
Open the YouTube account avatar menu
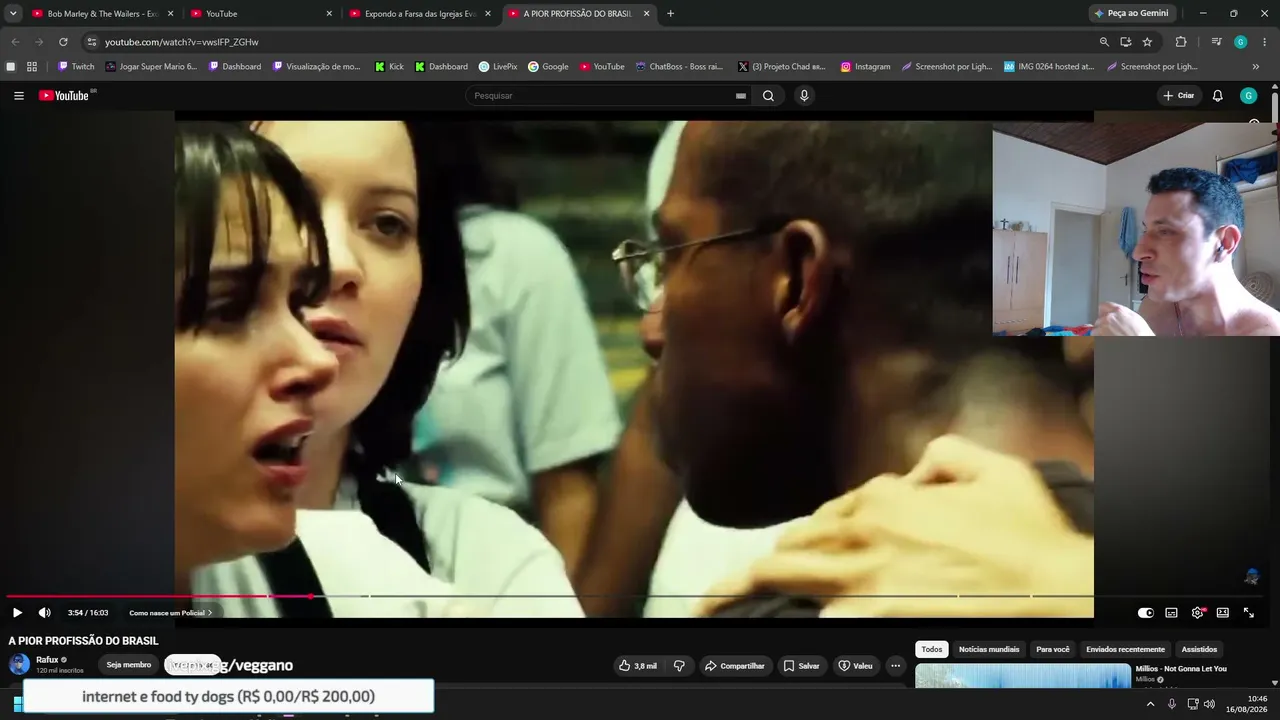pos(1248,96)
